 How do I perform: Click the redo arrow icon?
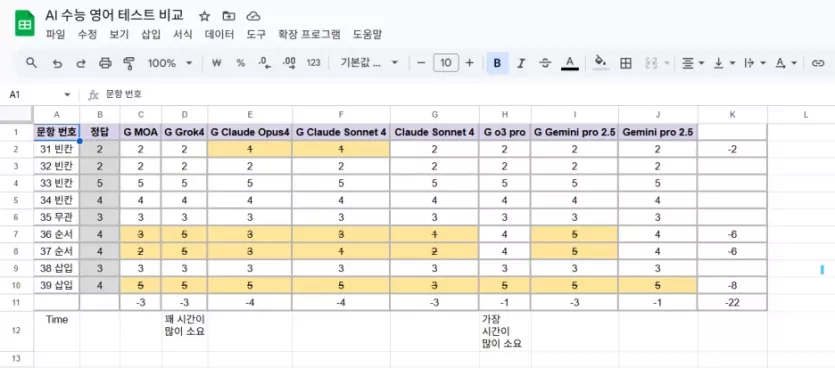pyautogui.click(x=81, y=63)
